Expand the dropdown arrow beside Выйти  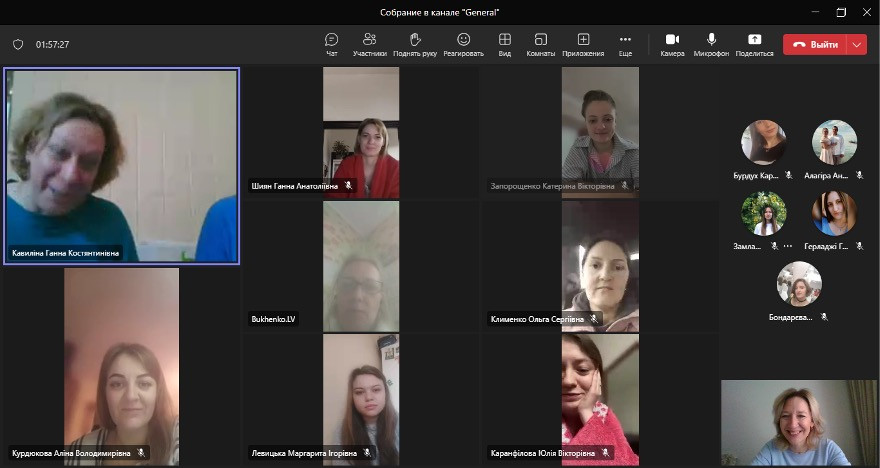pos(856,44)
